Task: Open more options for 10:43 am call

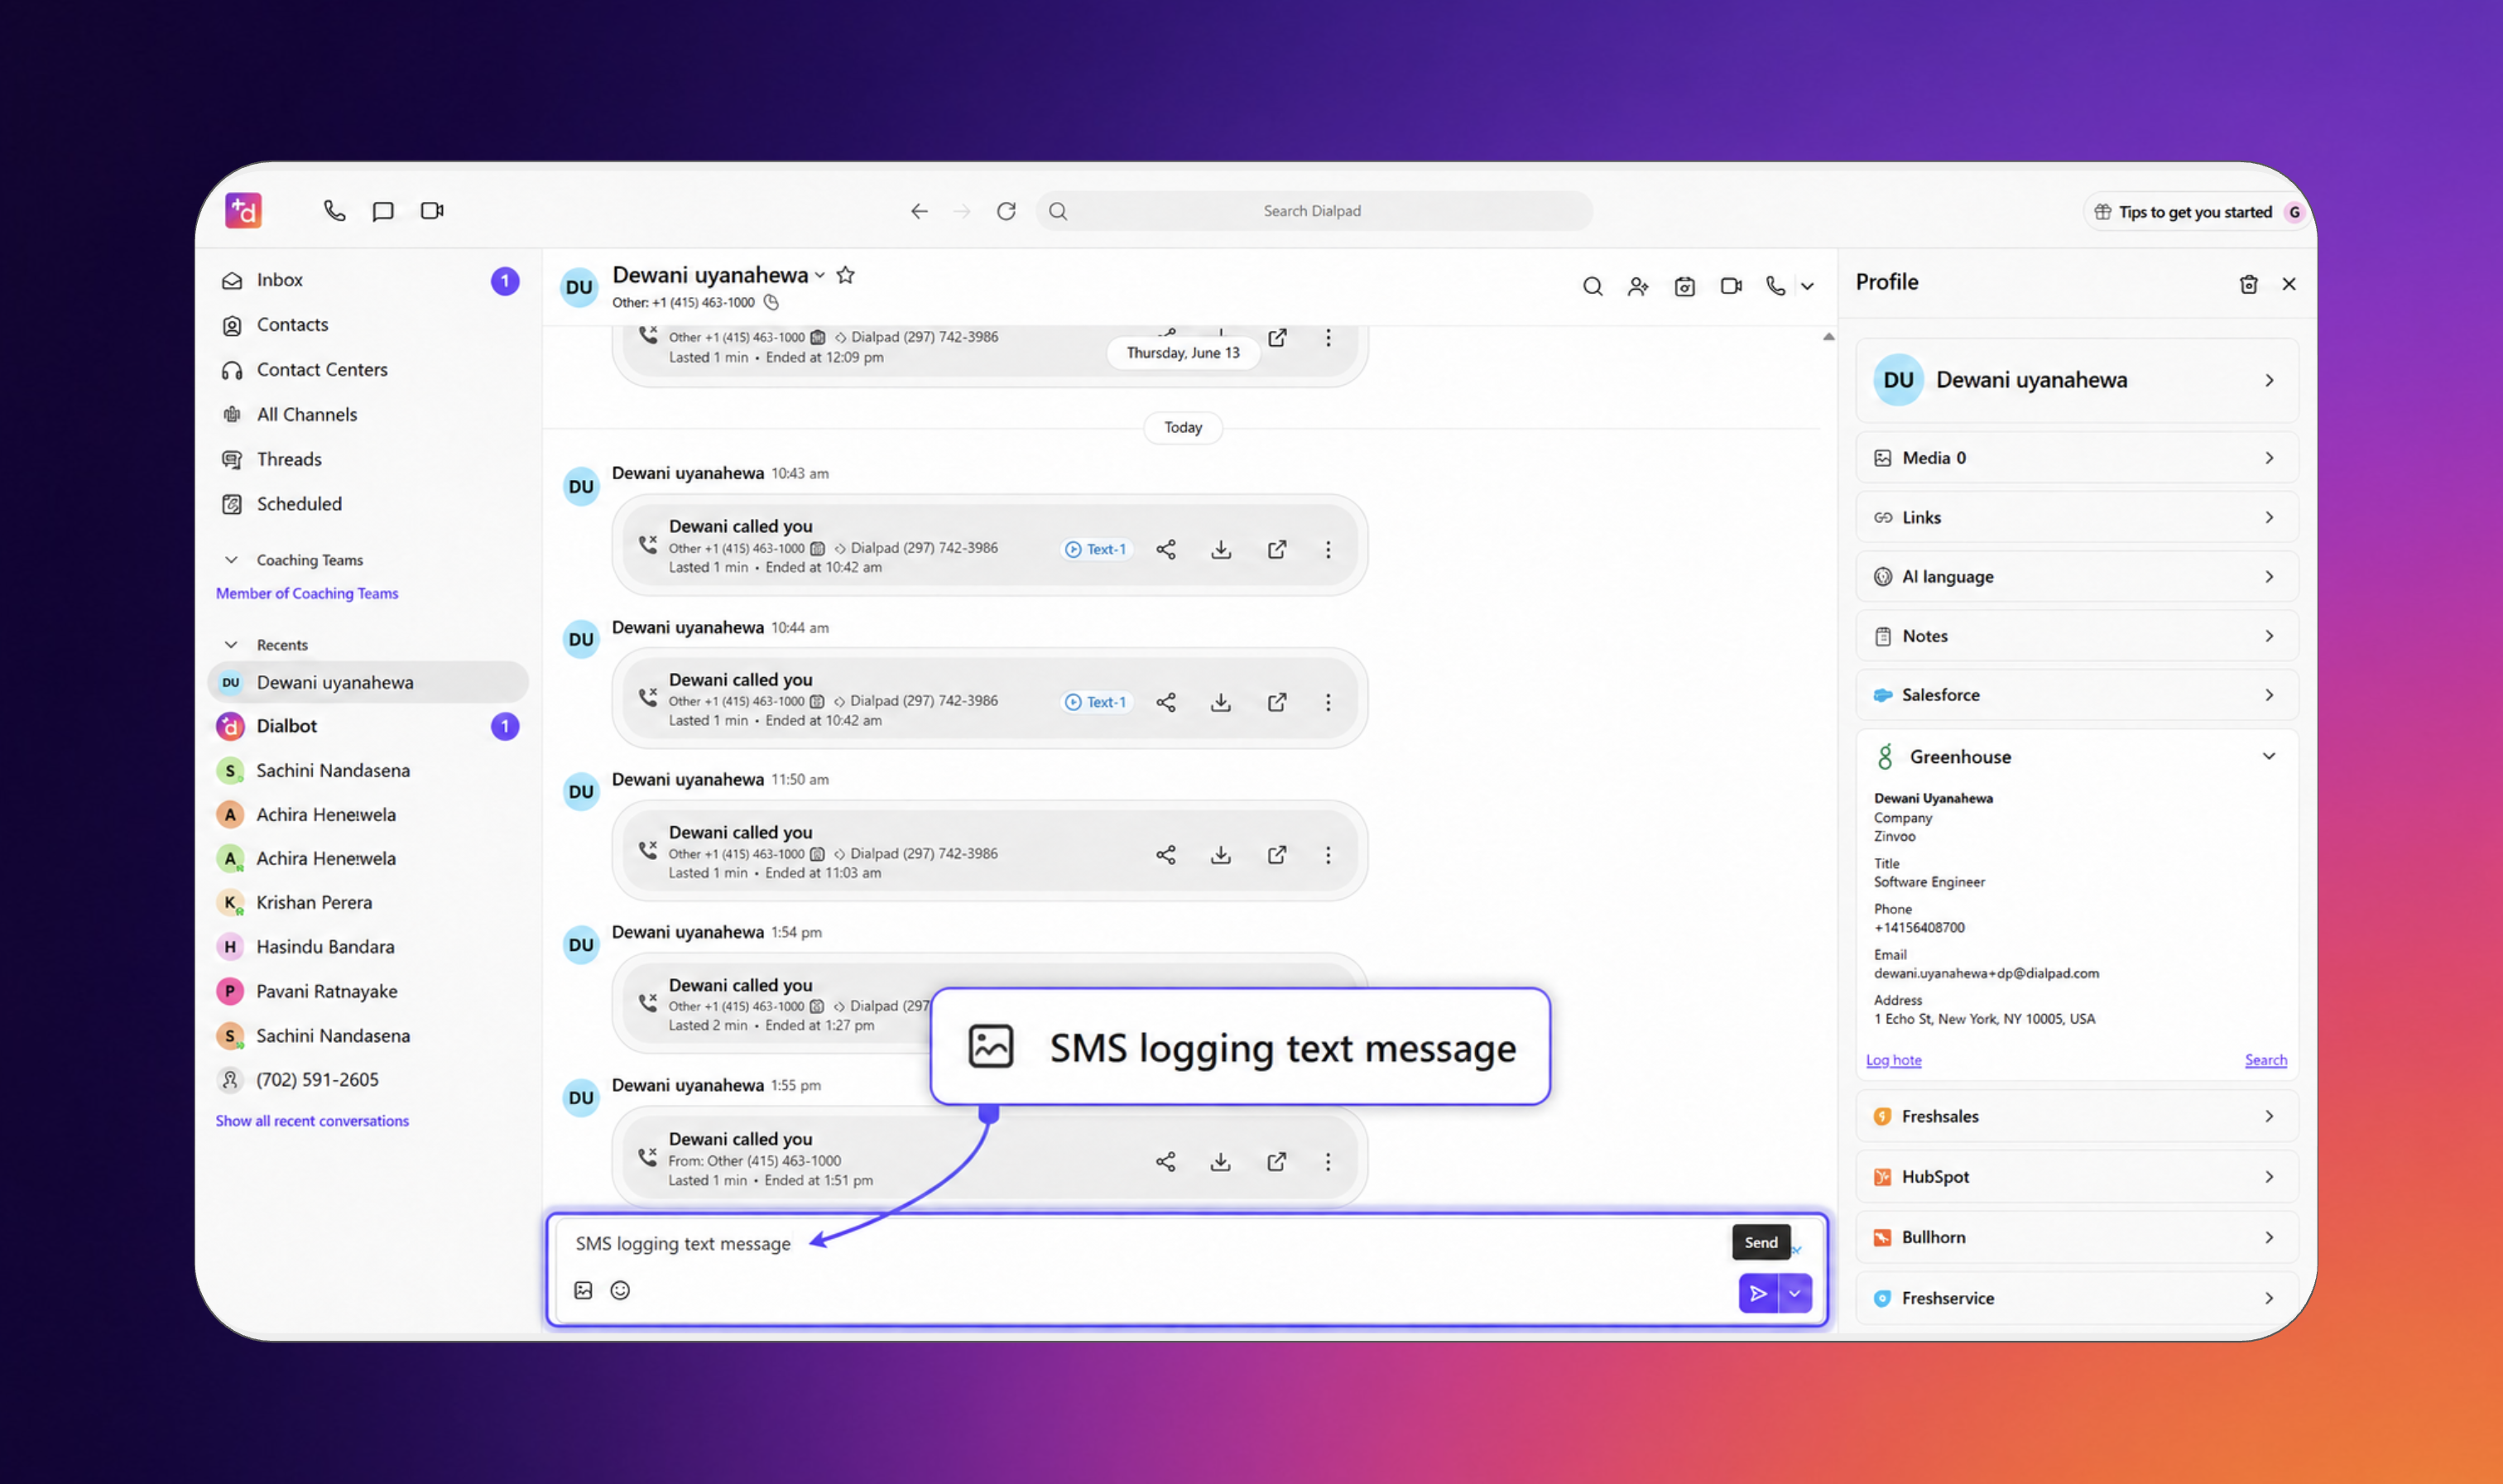Action: 1328,549
